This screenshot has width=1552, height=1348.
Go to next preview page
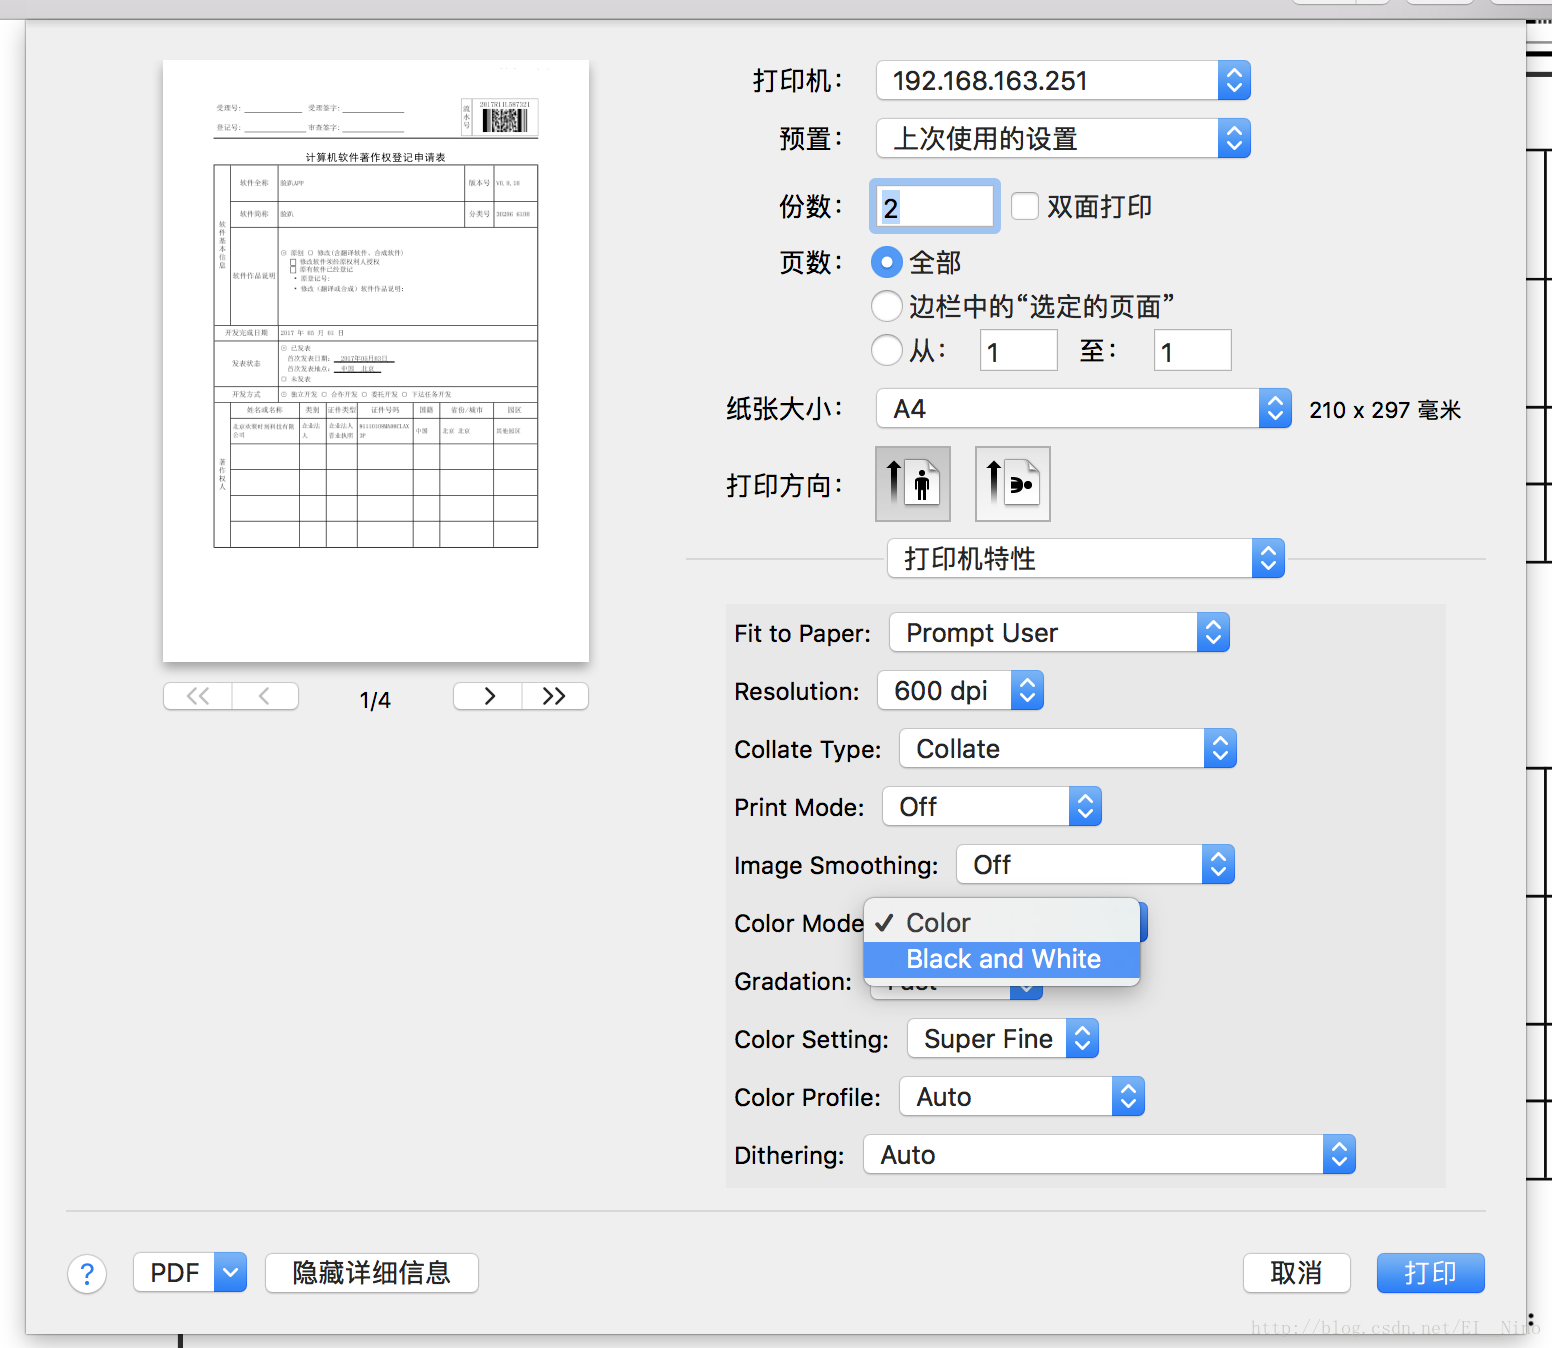click(x=488, y=696)
